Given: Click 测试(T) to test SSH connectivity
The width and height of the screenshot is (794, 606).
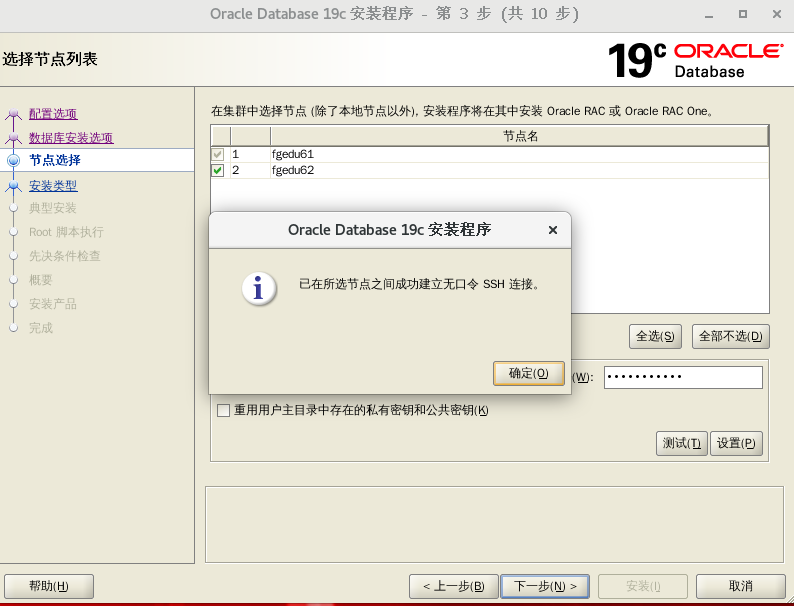Looking at the screenshot, I should [682, 443].
